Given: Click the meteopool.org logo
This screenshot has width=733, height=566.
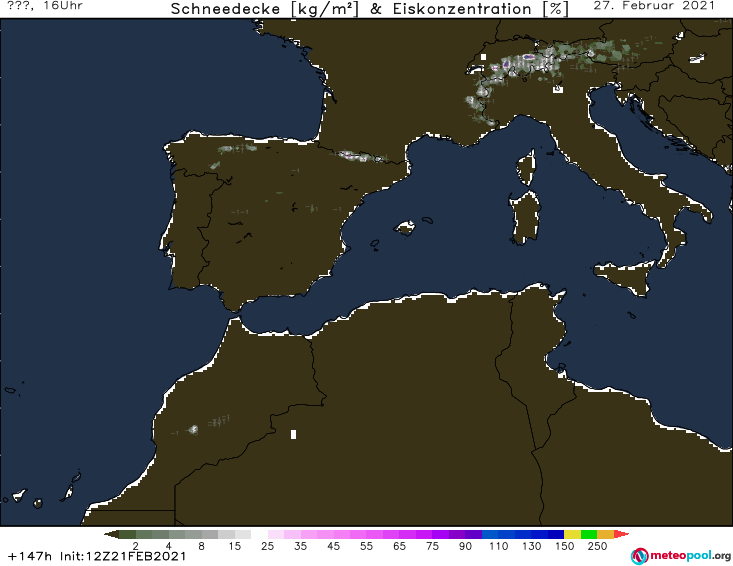Looking at the screenshot, I should point(681,556).
